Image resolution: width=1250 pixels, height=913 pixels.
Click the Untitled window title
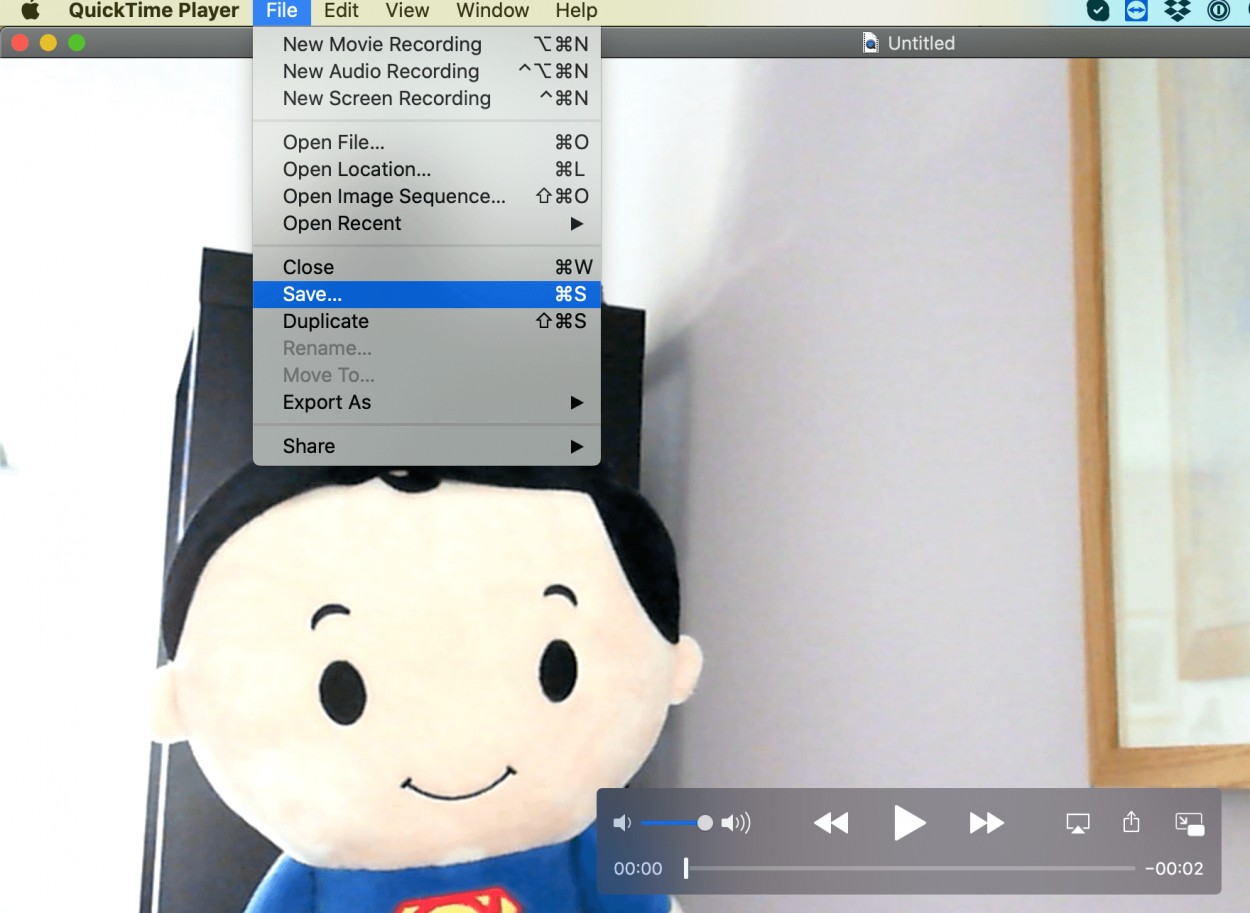pos(921,43)
